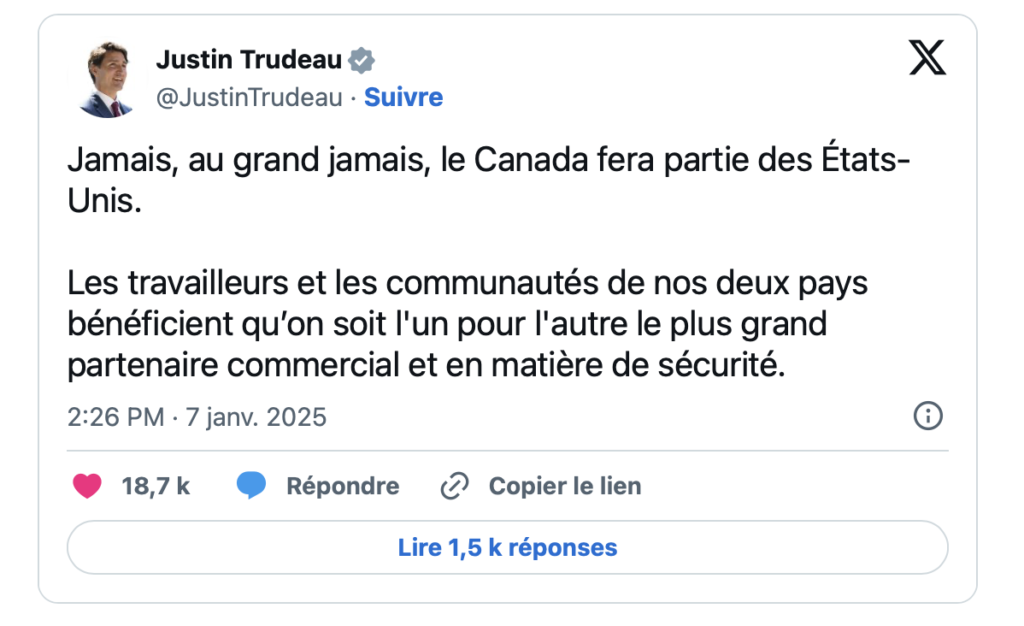The image size is (1024, 626).
Task: Click the Justin Trudeau display name
Action: point(249,60)
